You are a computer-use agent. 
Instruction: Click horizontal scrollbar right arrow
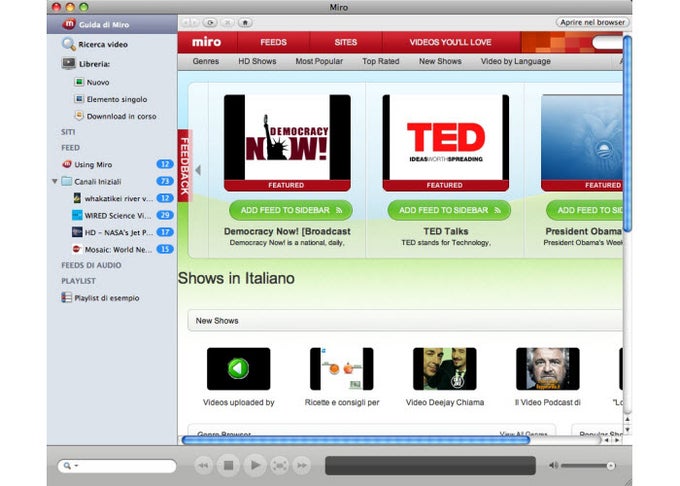click(617, 440)
